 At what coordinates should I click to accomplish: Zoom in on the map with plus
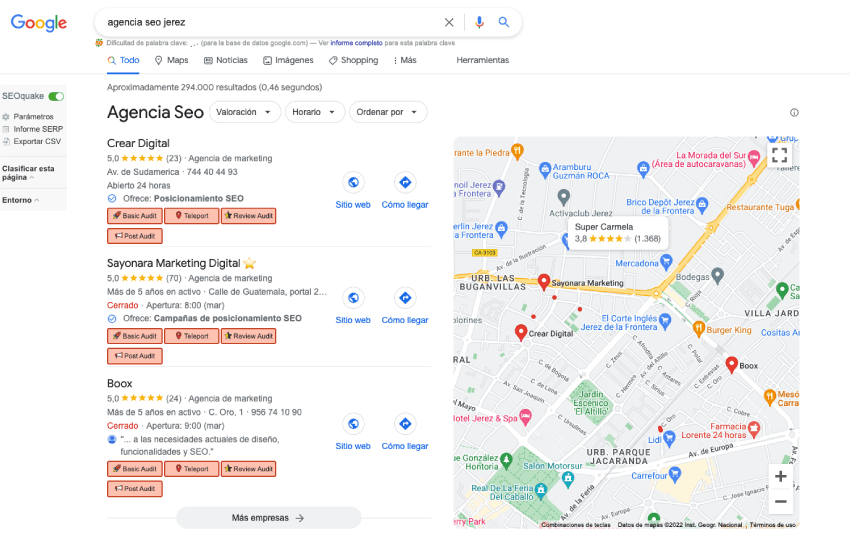(x=781, y=476)
